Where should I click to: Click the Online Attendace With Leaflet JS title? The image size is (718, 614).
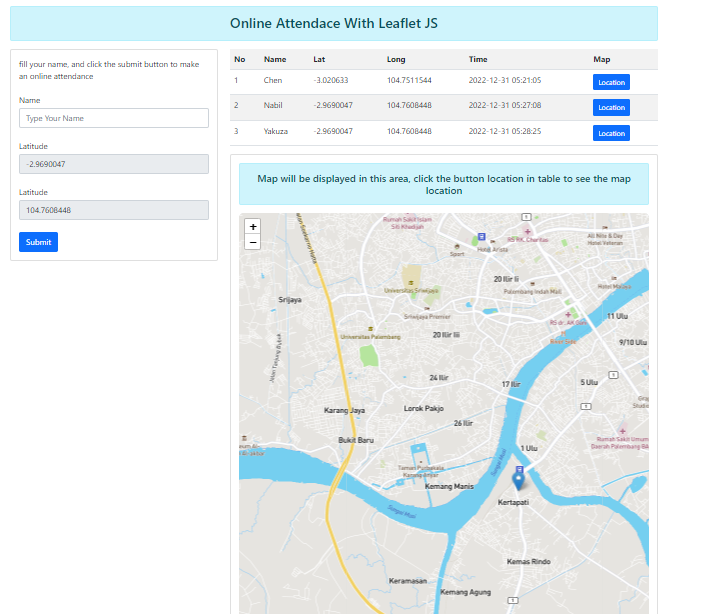coord(334,23)
